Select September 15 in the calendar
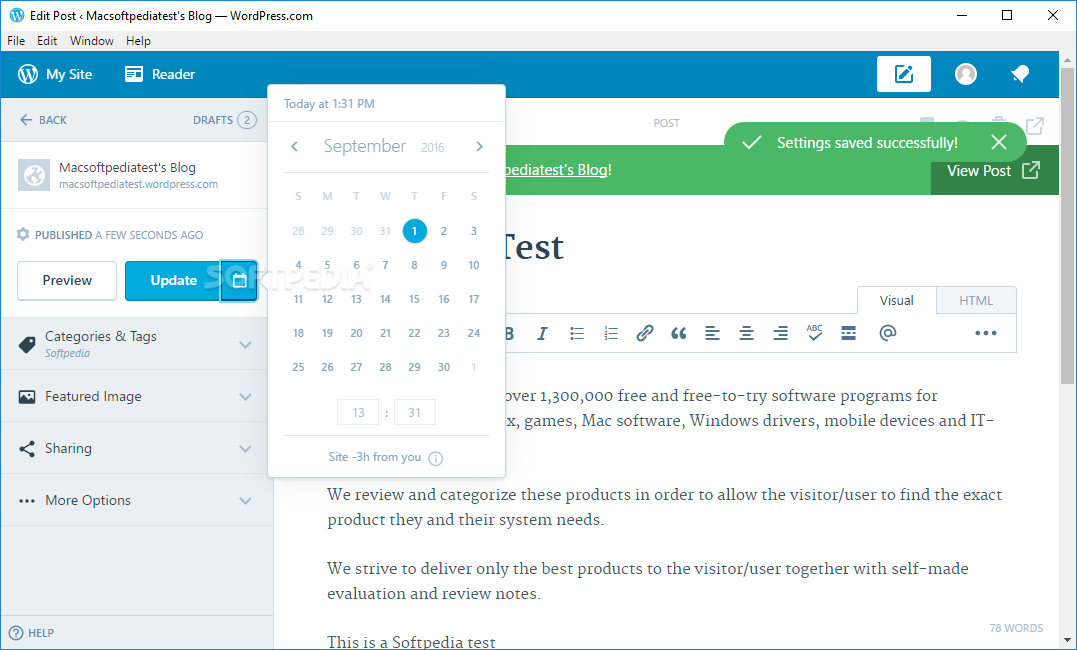 pos(414,299)
